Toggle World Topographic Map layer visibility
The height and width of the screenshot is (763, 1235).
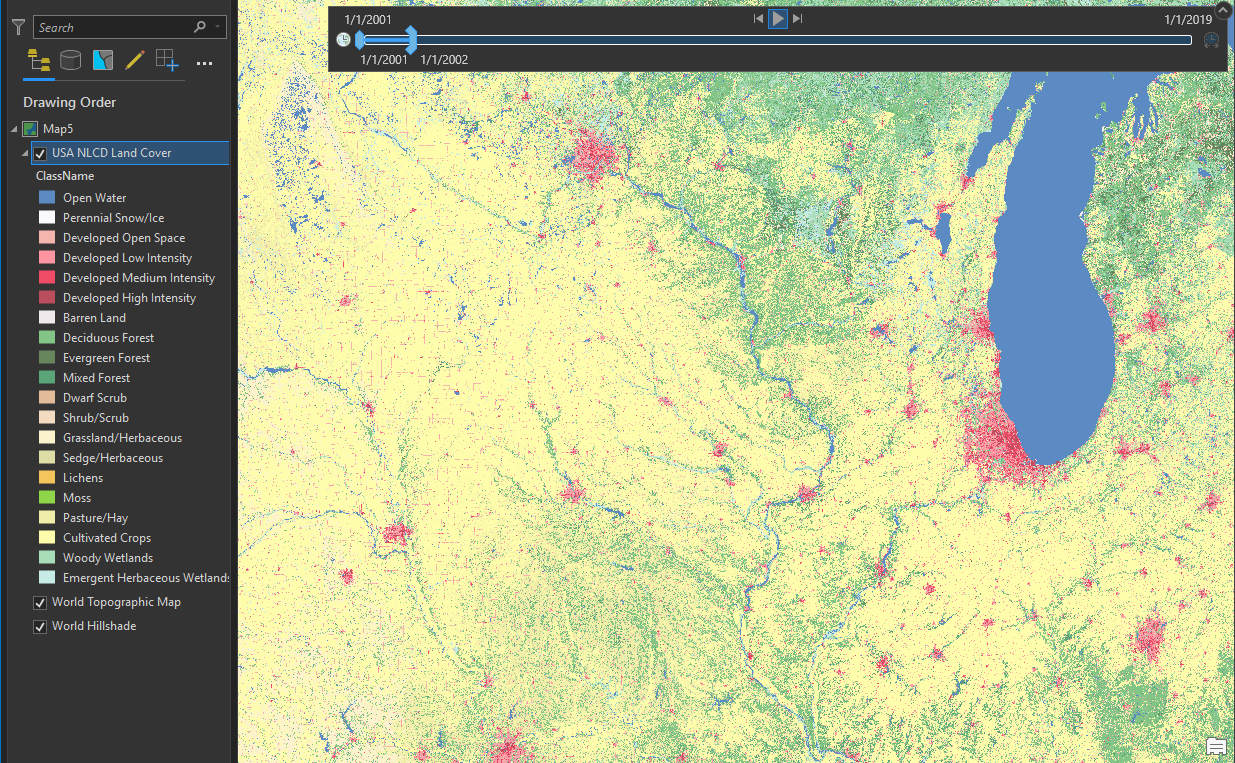pyautogui.click(x=40, y=603)
